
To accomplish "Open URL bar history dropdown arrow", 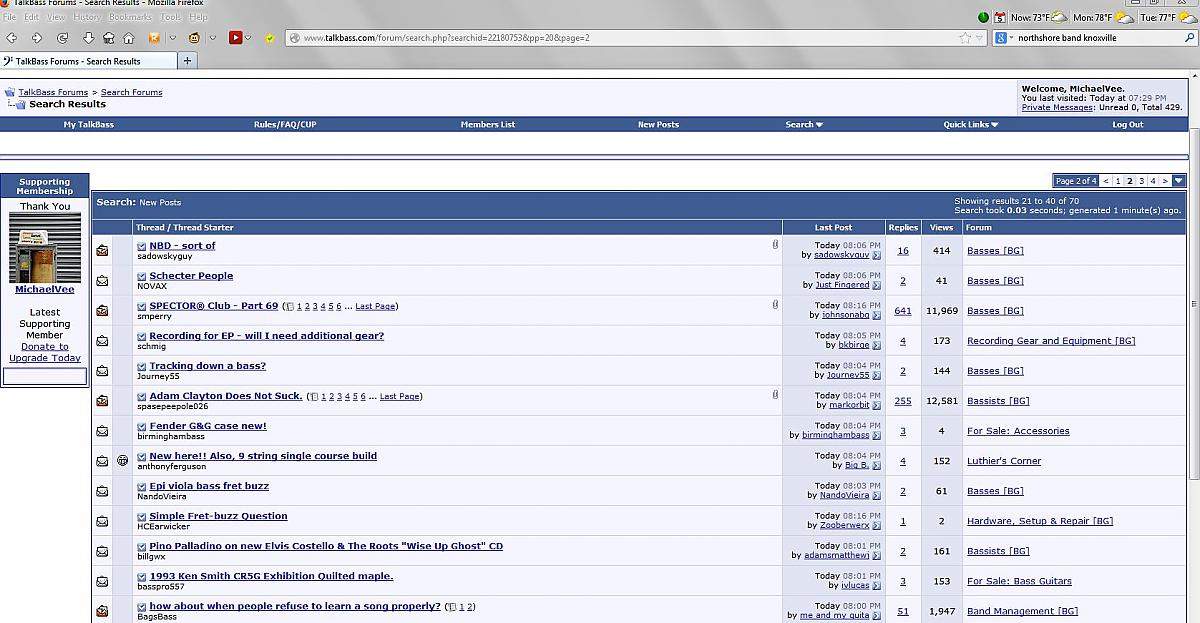I will point(980,38).
